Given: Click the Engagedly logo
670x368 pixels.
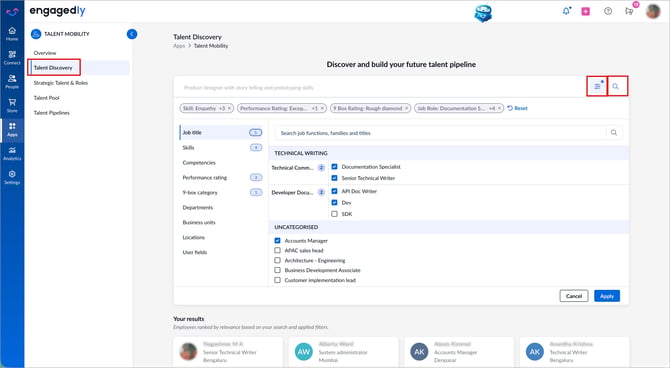Looking at the screenshot, I should click(57, 11).
